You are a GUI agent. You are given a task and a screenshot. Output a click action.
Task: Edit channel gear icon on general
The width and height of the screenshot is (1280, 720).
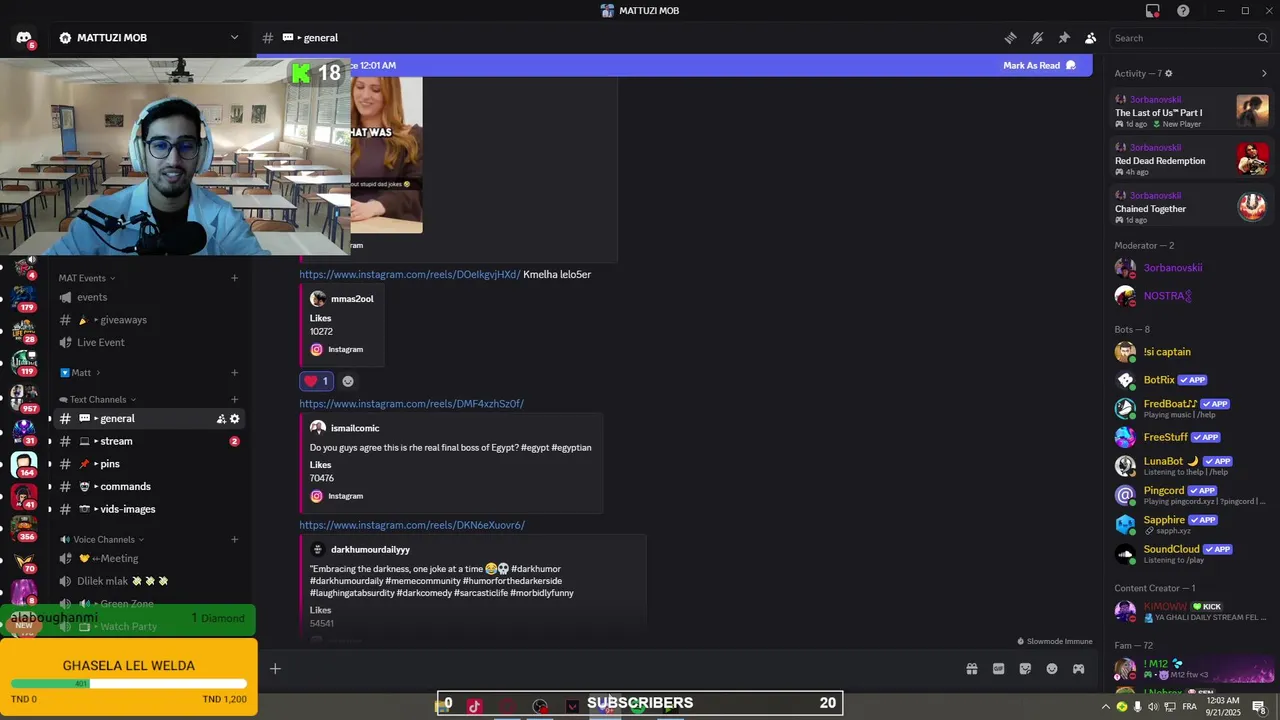(x=235, y=419)
